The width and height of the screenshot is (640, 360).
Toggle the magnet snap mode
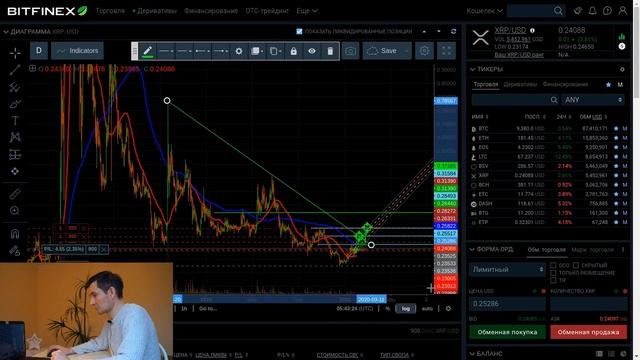15,233
